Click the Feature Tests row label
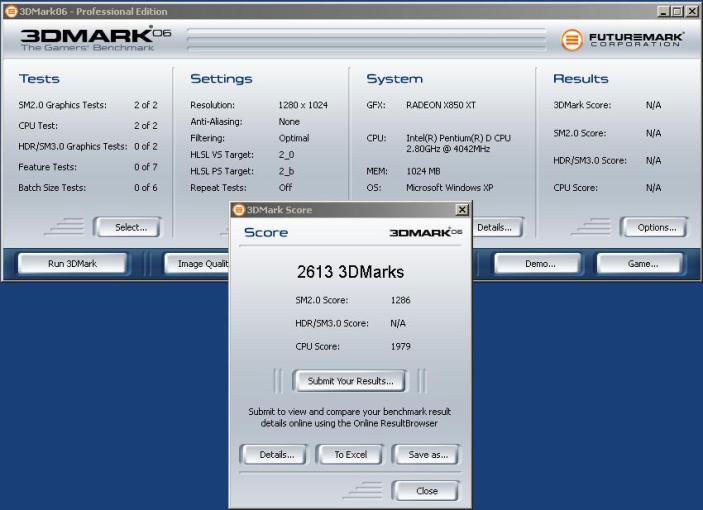This screenshot has width=703, height=510. (48, 167)
